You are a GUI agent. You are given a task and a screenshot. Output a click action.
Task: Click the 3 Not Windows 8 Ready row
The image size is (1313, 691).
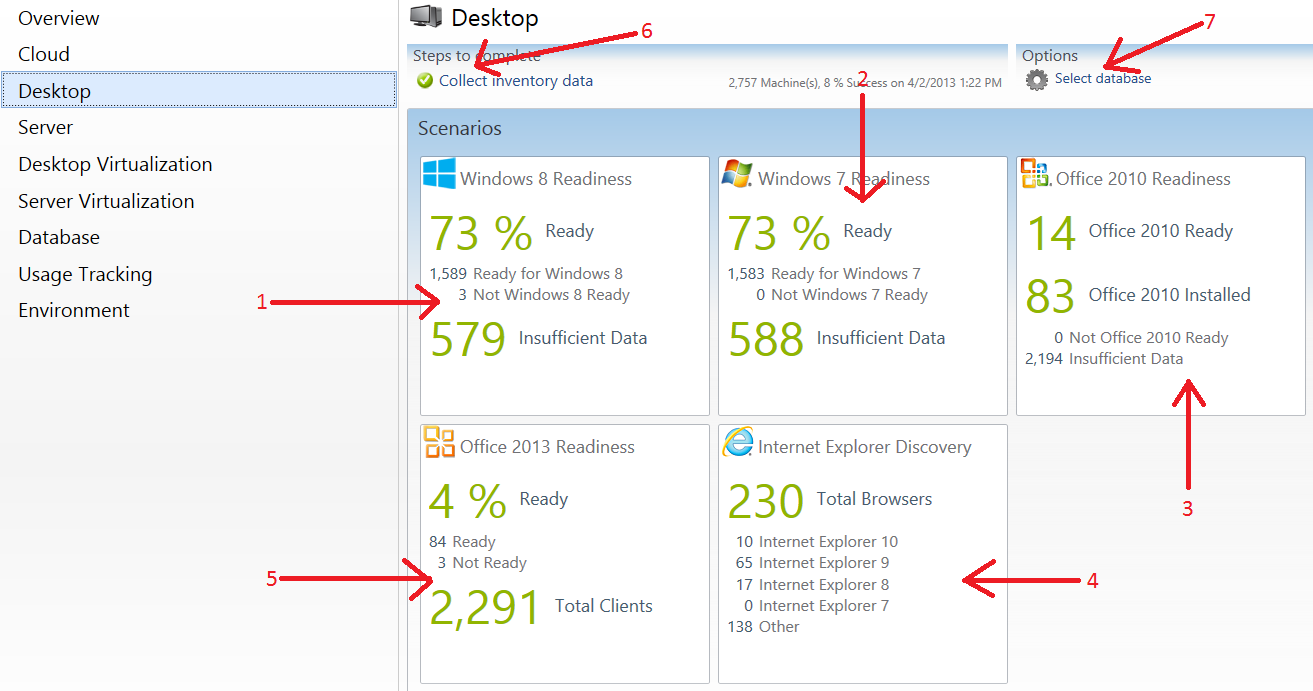pos(544,295)
